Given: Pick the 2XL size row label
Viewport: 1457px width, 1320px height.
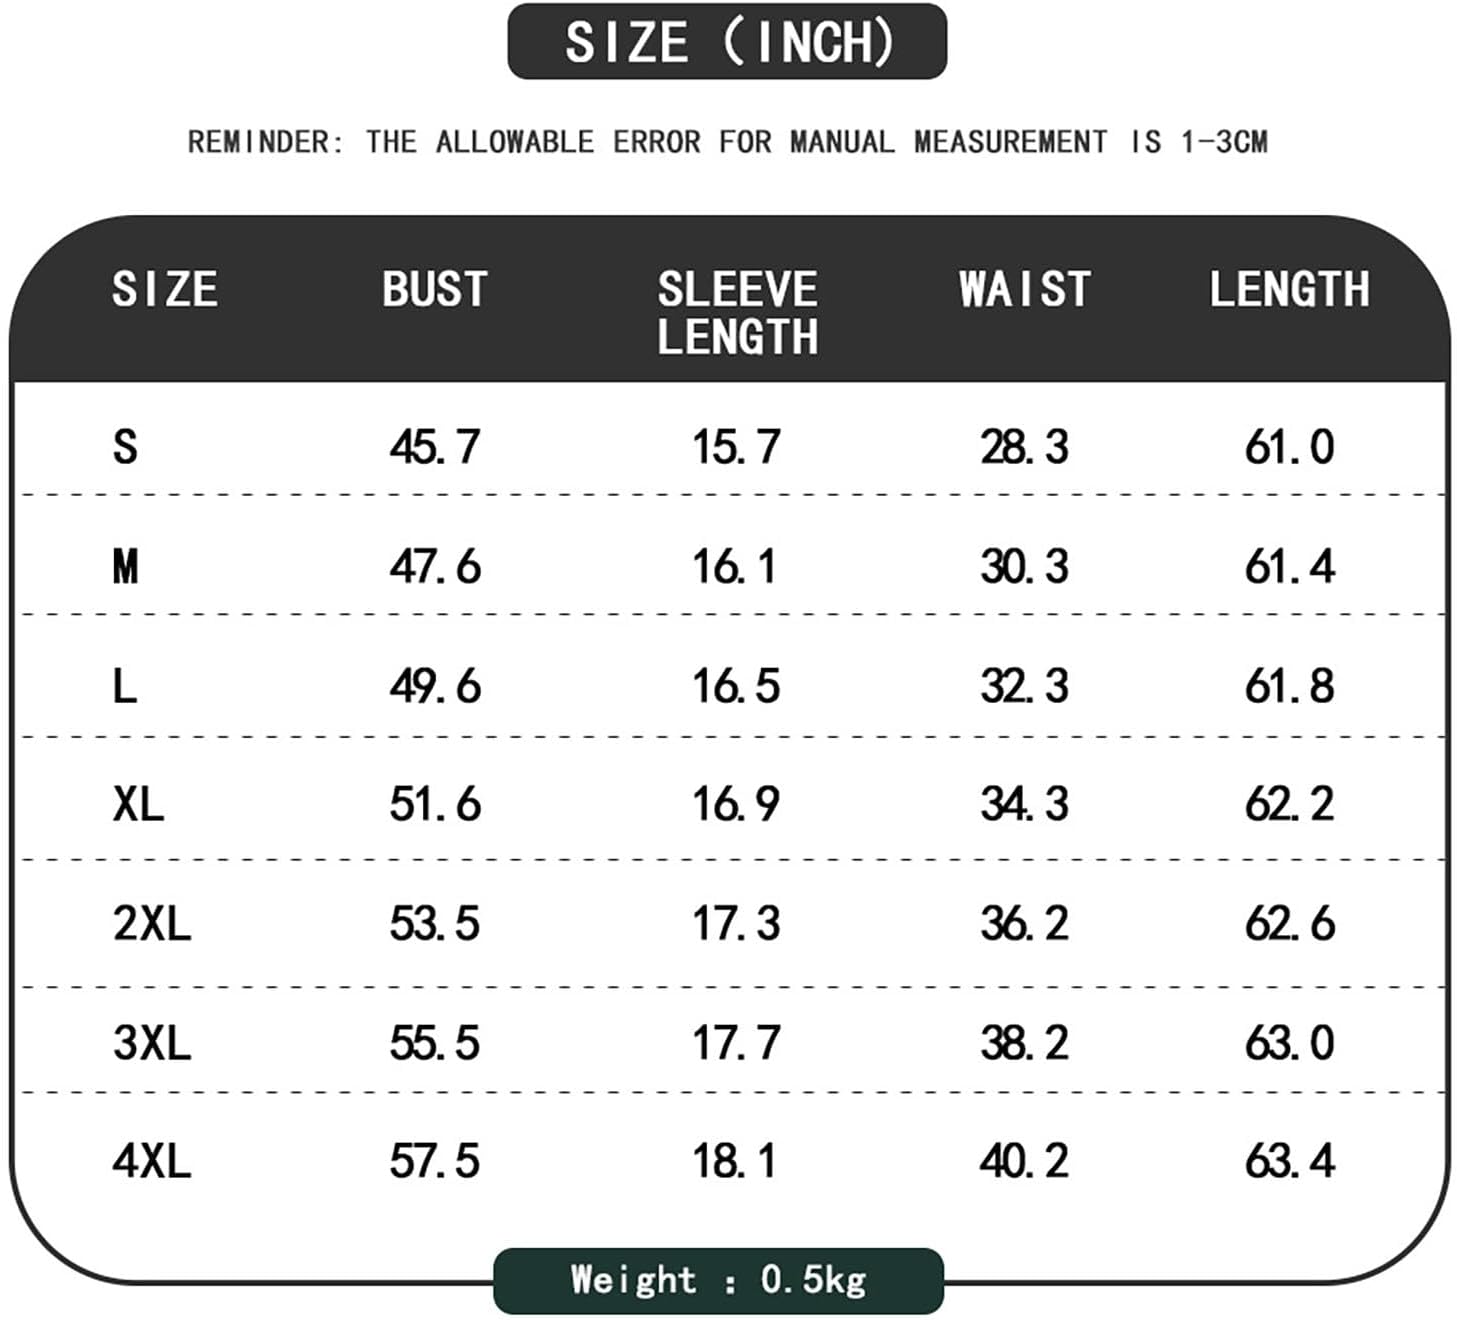Looking at the screenshot, I should pyautogui.click(x=151, y=923).
